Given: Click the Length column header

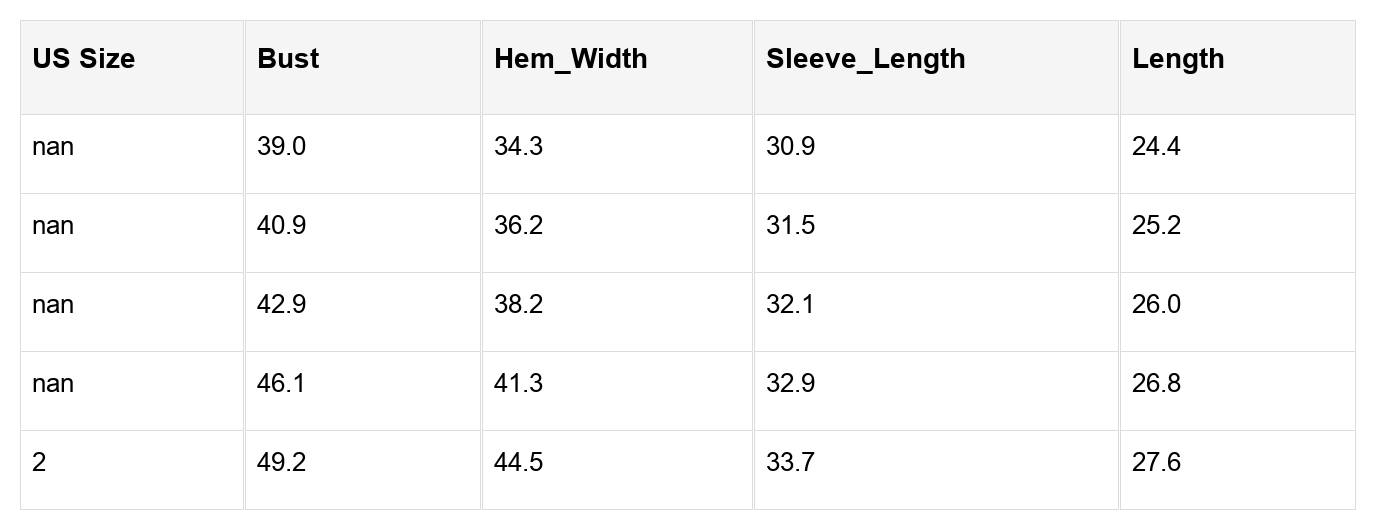Looking at the screenshot, I should [x=1178, y=59].
